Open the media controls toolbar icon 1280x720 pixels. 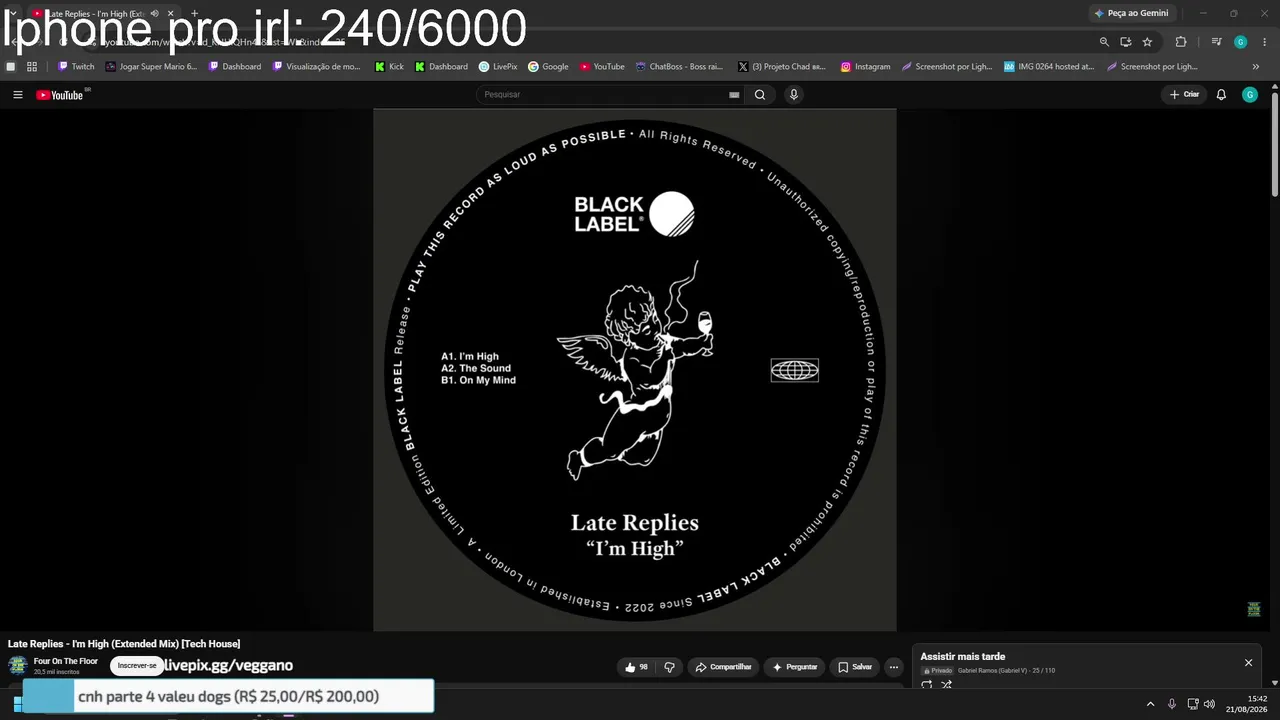(x=1216, y=42)
